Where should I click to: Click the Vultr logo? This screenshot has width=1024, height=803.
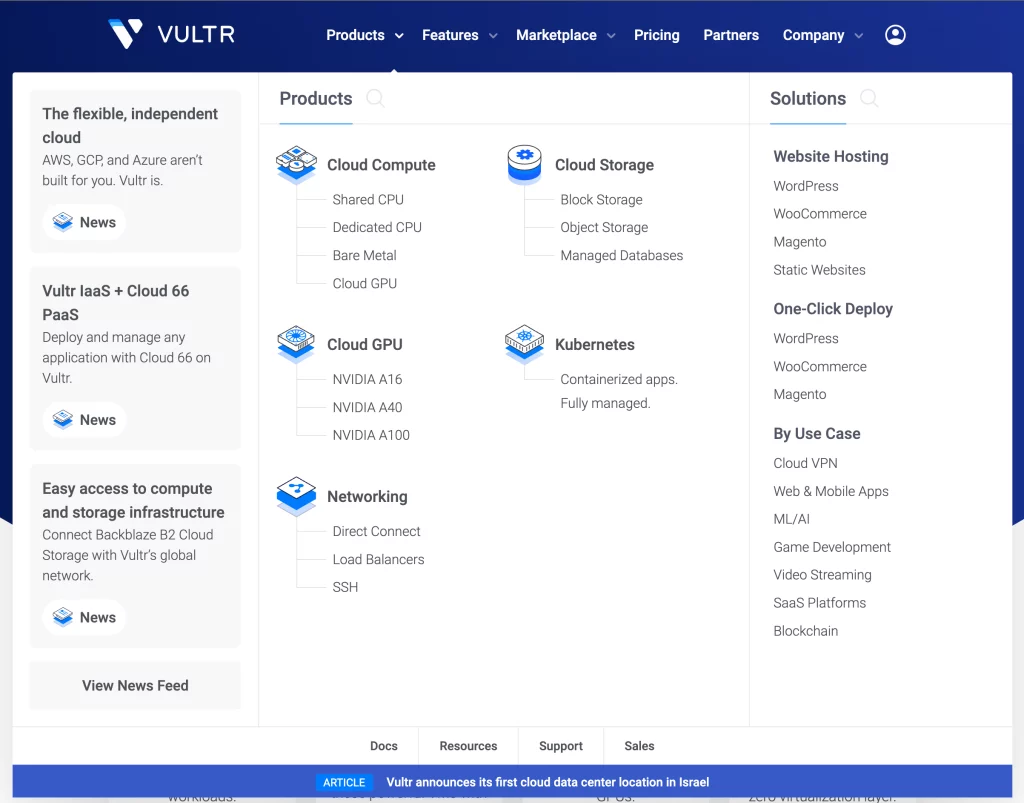[x=171, y=34]
